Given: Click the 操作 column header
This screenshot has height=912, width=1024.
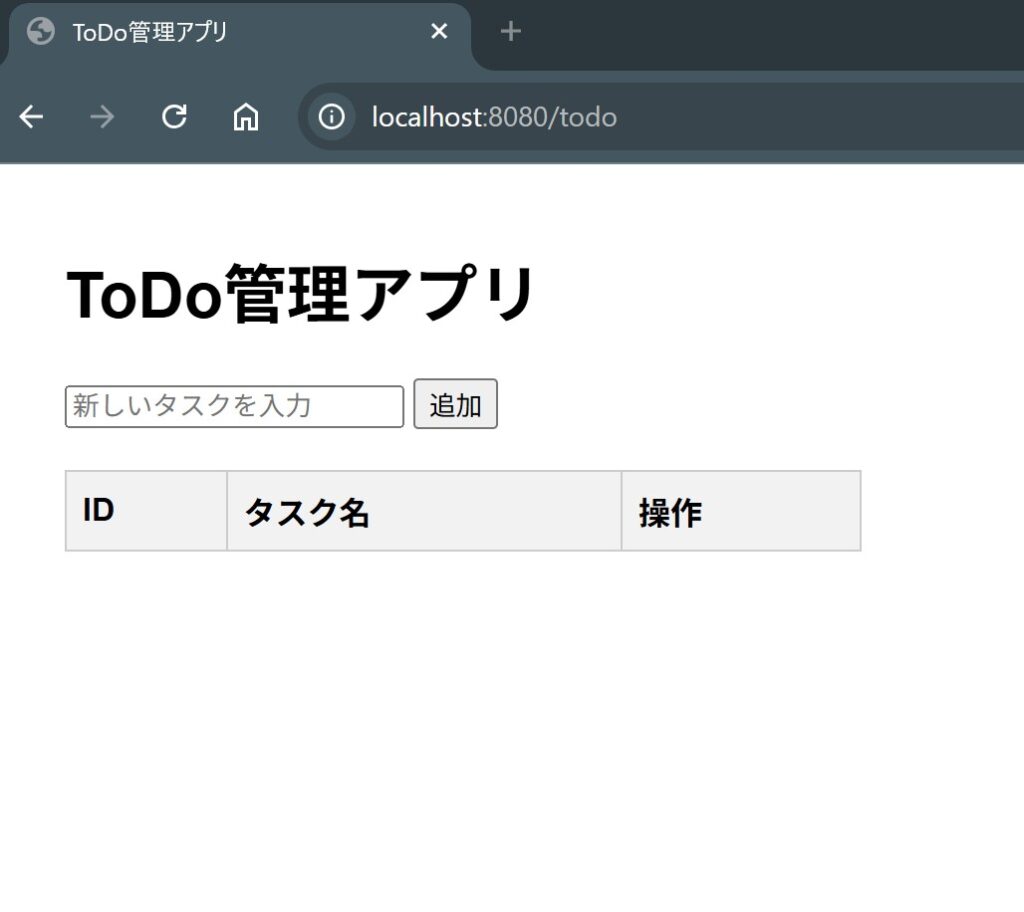Looking at the screenshot, I should (x=741, y=511).
